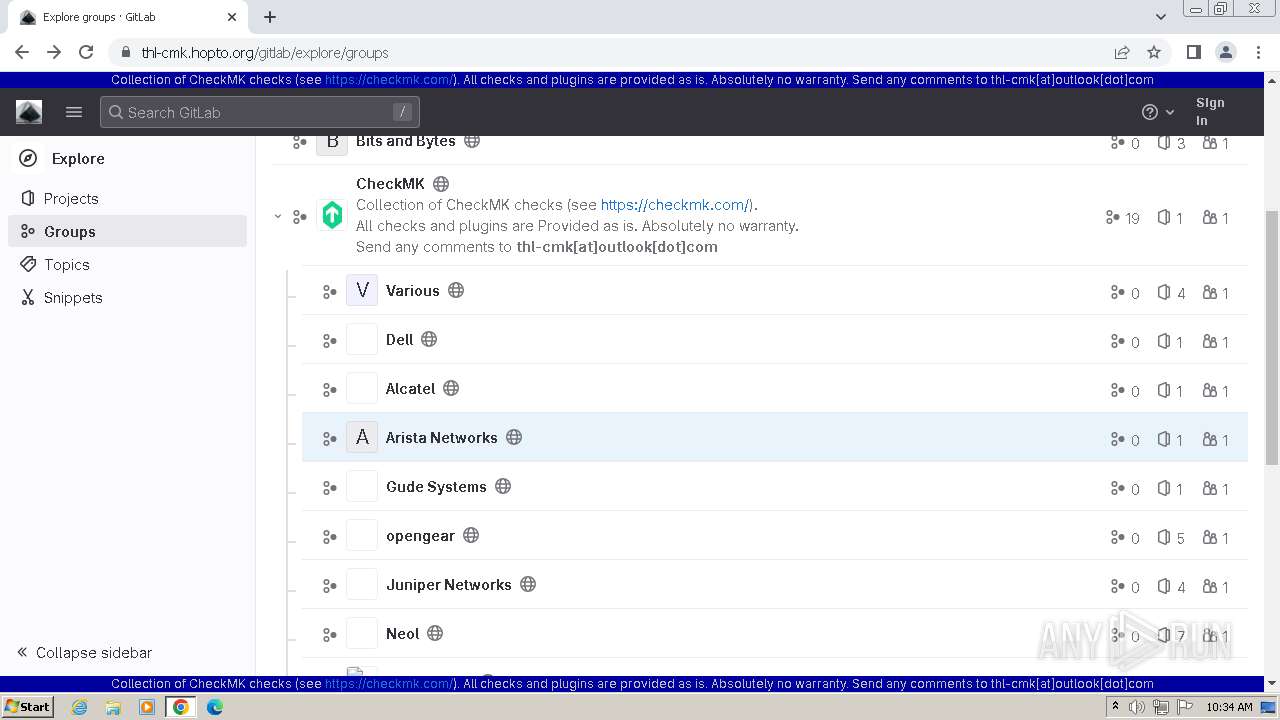Viewport: 1280px width, 720px height.
Task: Open Projects in the sidebar
Action: point(71,198)
